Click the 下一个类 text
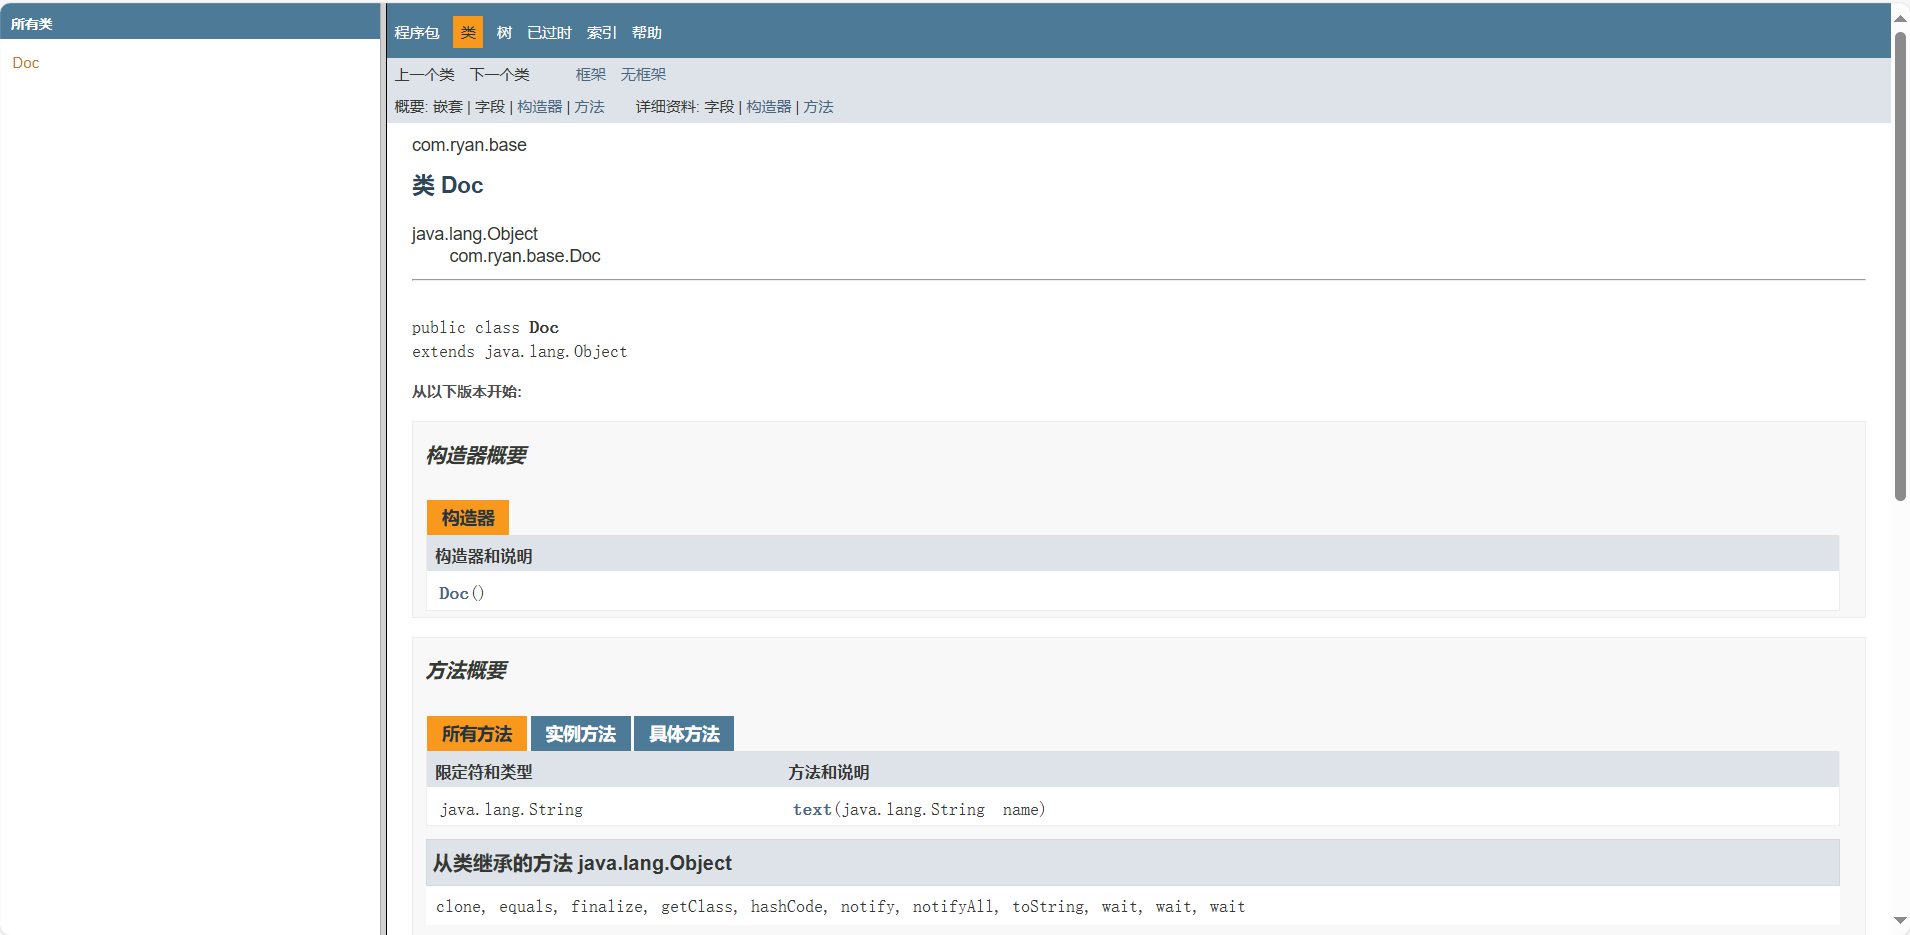This screenshot has height=935, width=1910. 500,75
